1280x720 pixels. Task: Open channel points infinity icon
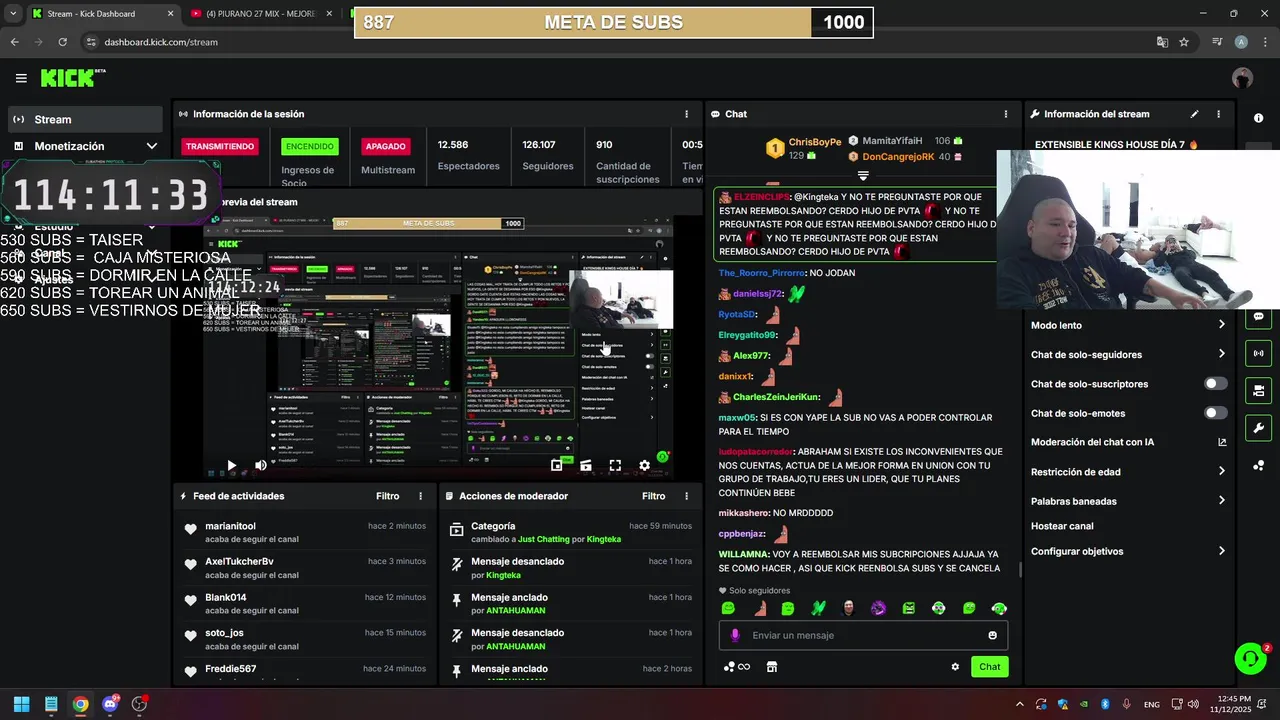coord(737,667)
